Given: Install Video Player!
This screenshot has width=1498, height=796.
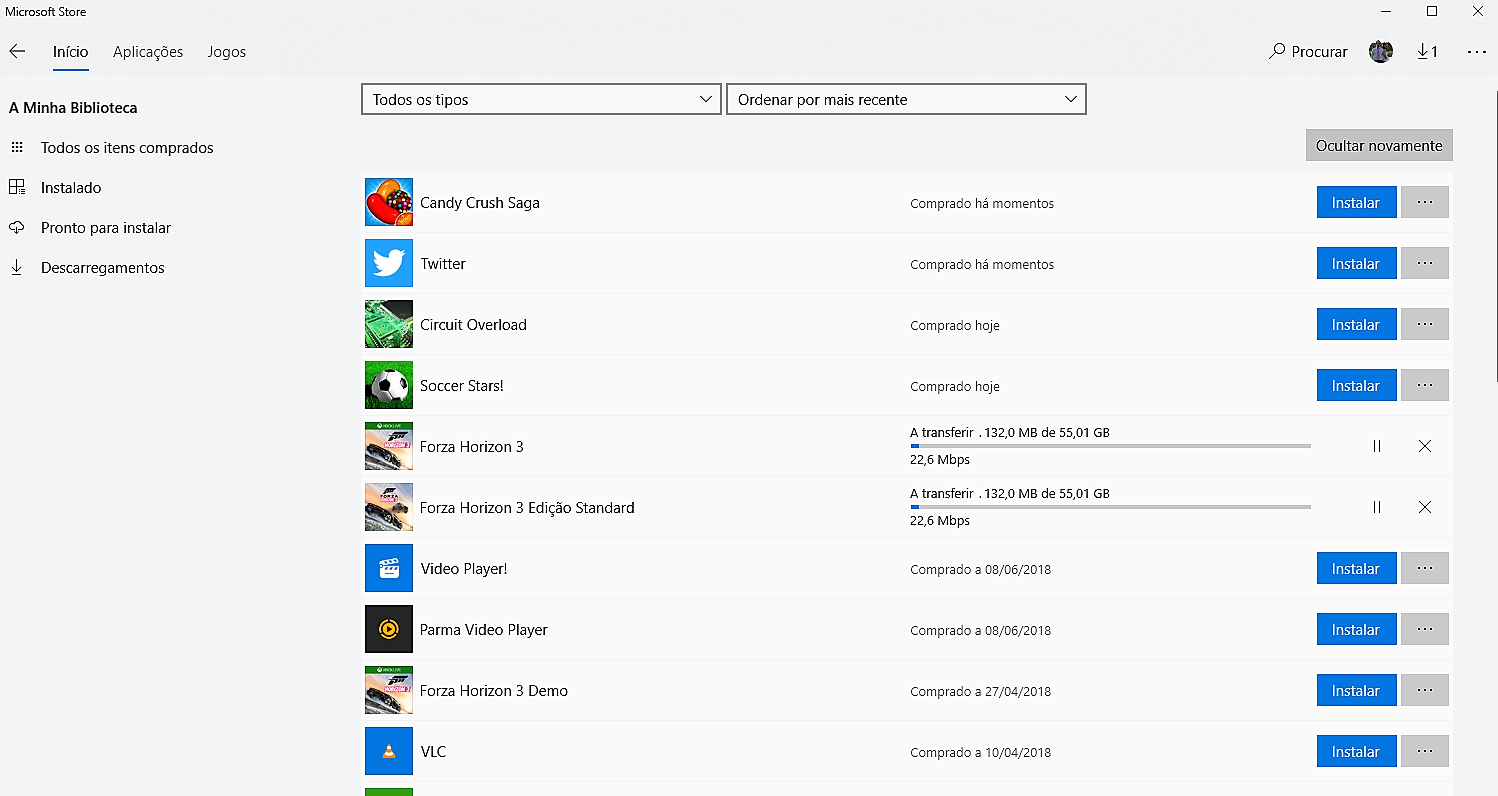Looking at the screenshot, I should (1356, 568).
